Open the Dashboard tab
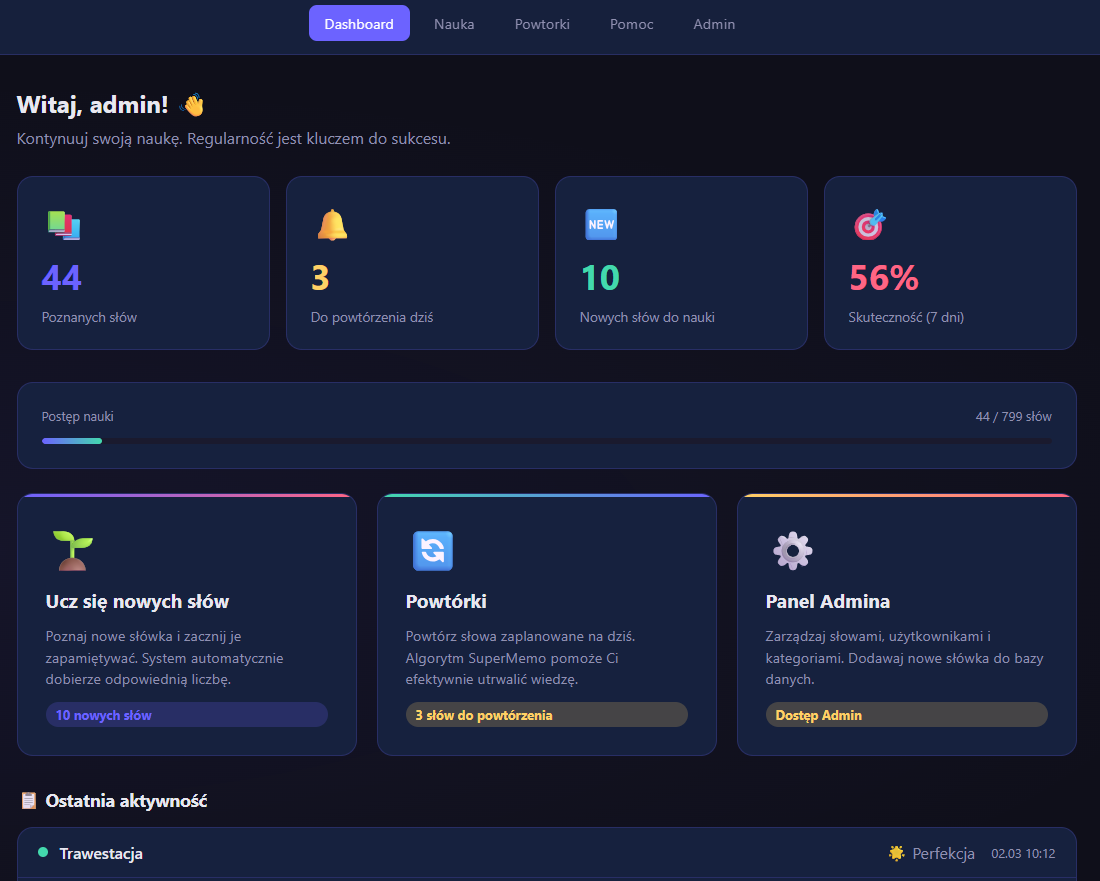 tap(359, 23)
